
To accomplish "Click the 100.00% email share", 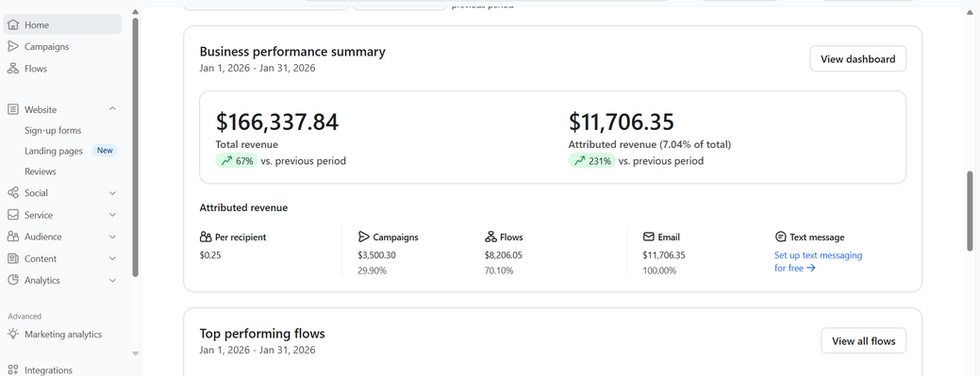I will click(659, 270).
